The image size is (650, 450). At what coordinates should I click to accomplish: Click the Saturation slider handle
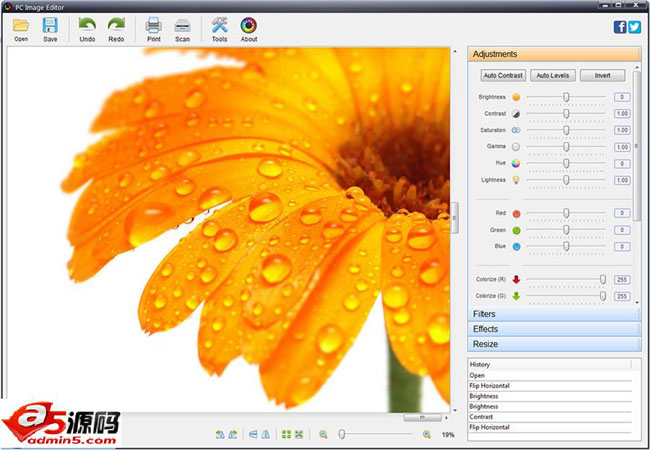pos(566,130)
